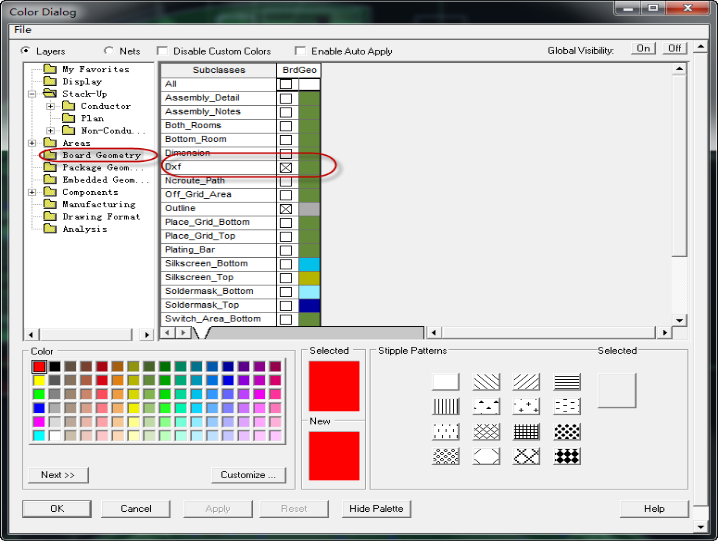This screenshot has width=718, height=542.
Task: Open Customize ... color options
Action: [248, 475]
